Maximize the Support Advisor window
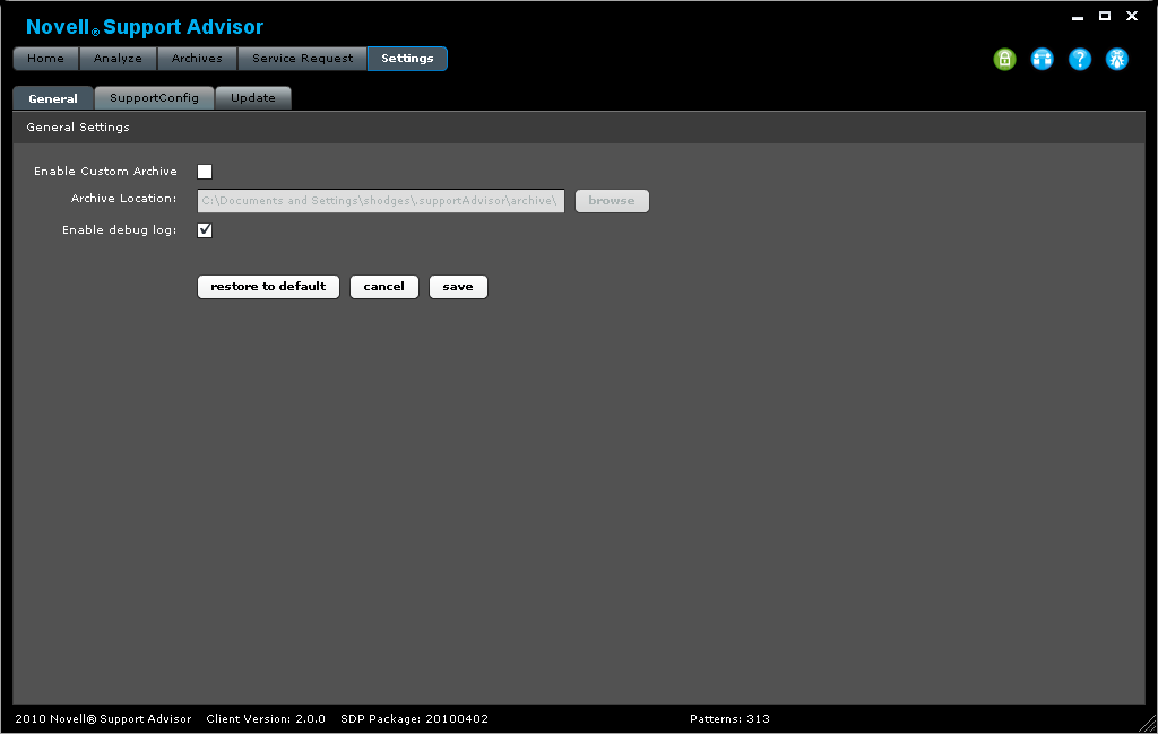Image resolution: width=1158 pixels, height=735 pixels. pos(1105,16)
